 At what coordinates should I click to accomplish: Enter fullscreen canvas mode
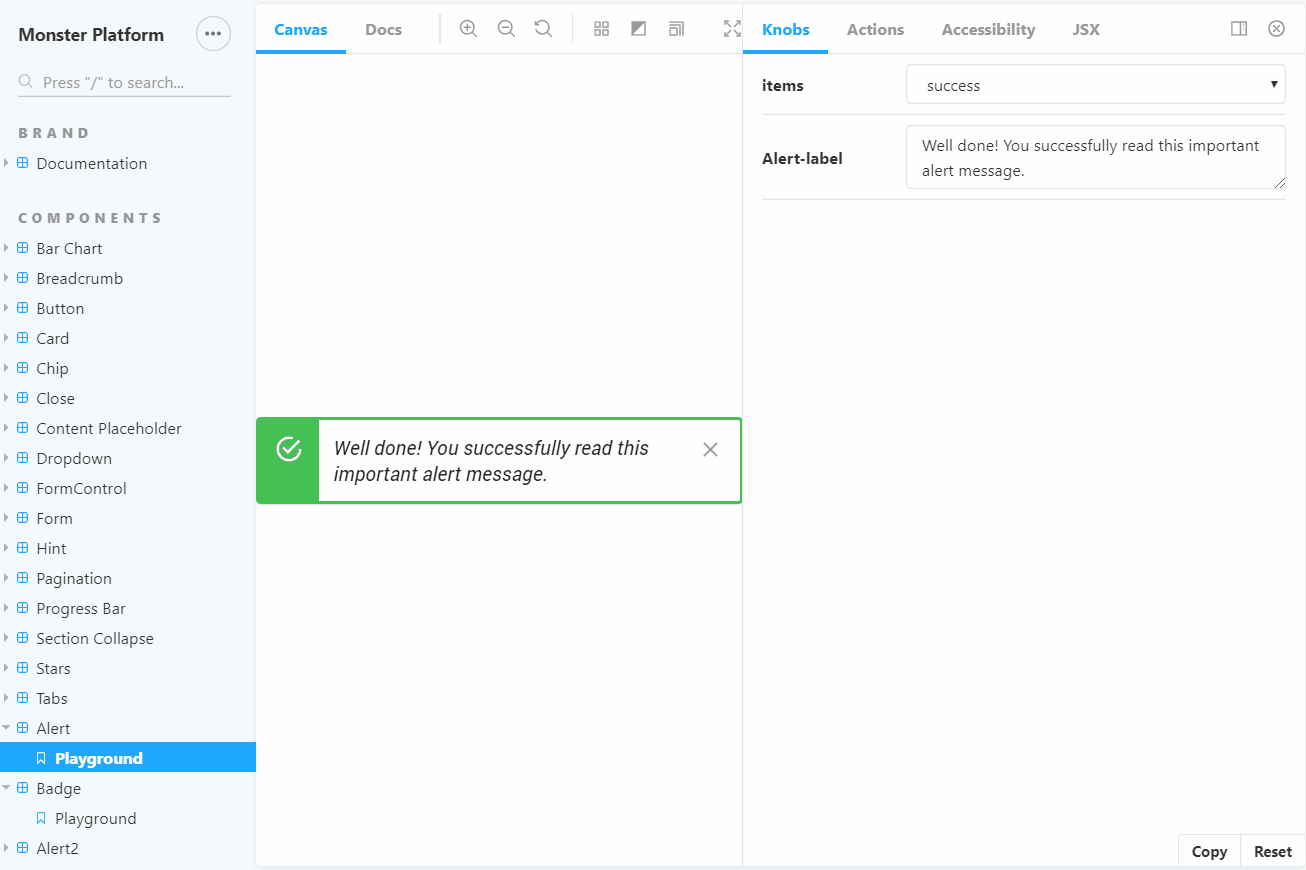(730, 29)
